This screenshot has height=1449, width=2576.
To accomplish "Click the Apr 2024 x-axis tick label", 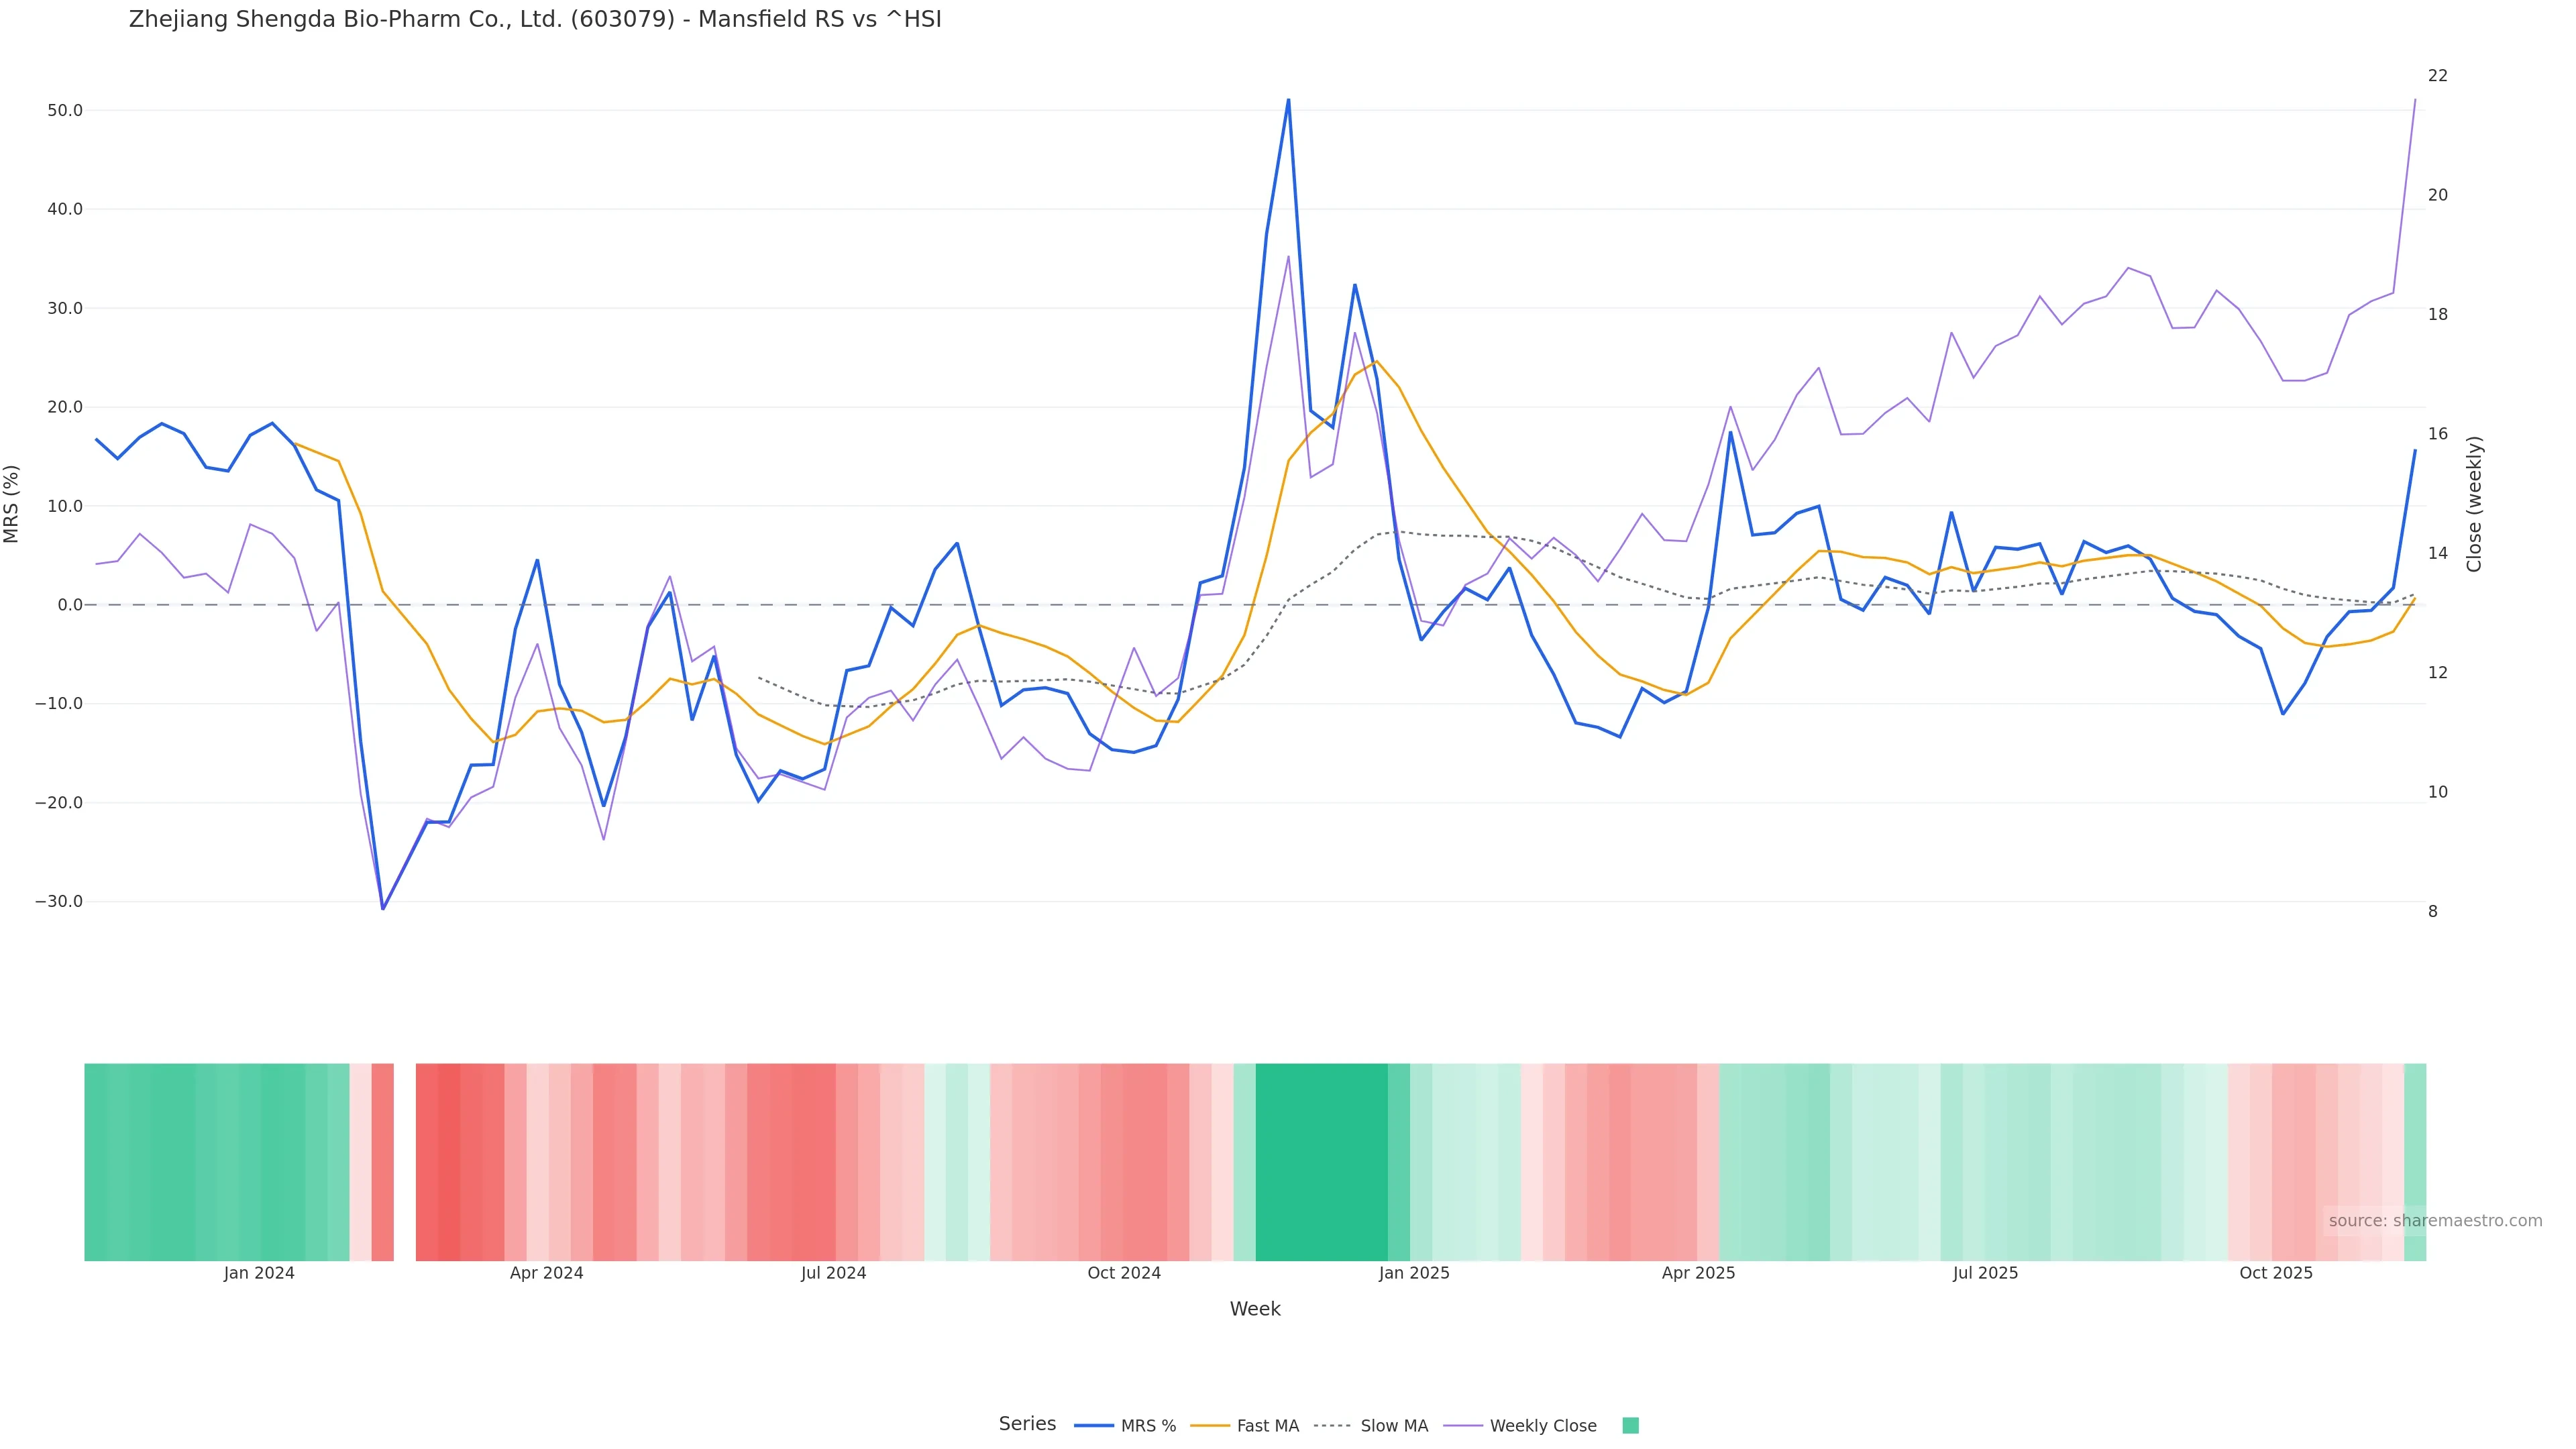I will pyautogui.click(x=546, y=1274).
